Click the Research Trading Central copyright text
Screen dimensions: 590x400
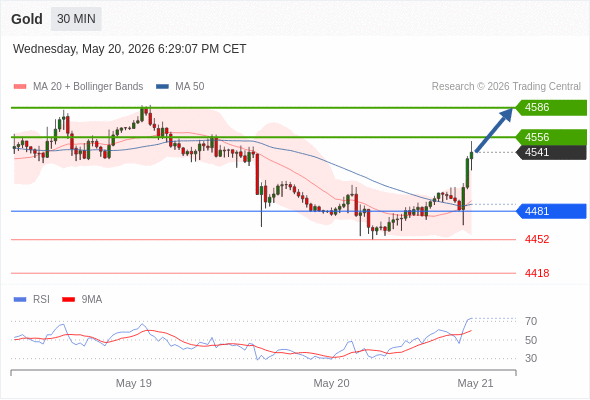506,87
